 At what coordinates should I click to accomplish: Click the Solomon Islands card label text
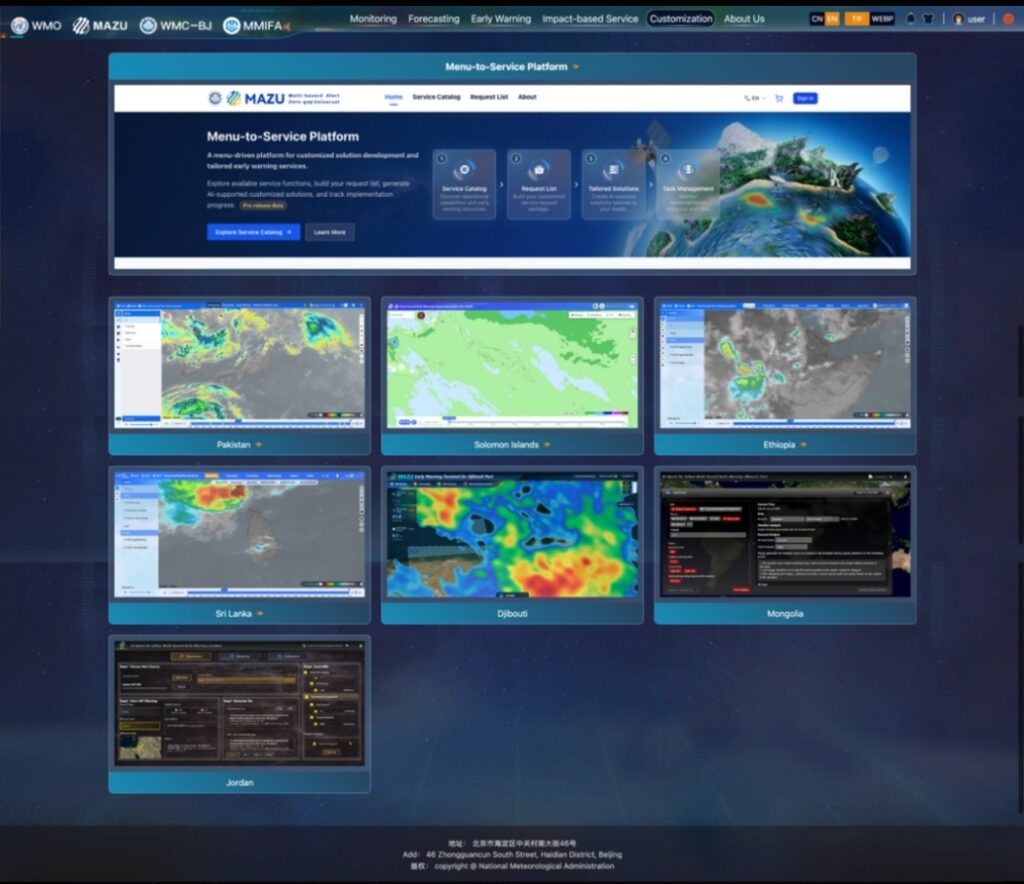[x=506, y=445]
